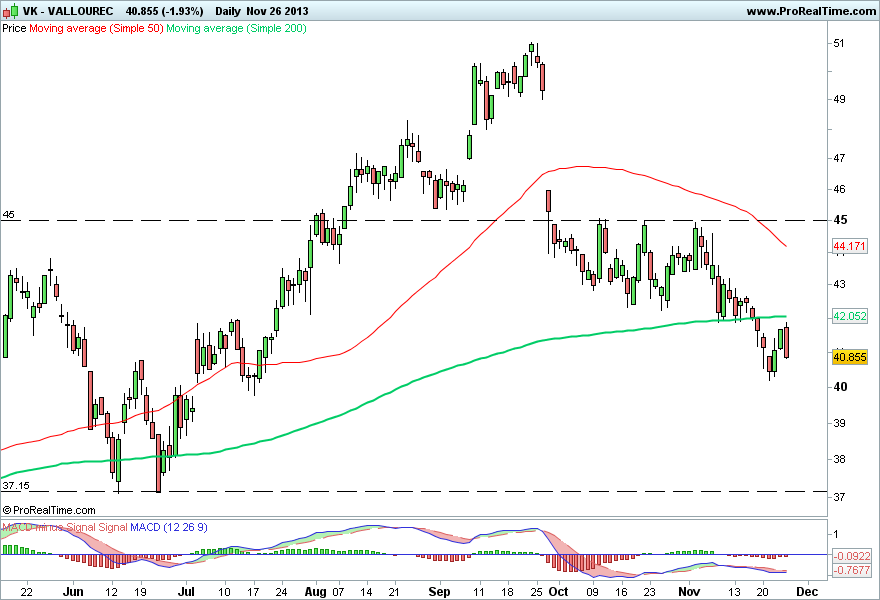Click the VK - VALLOUREC ticker title

pos(67,11)
